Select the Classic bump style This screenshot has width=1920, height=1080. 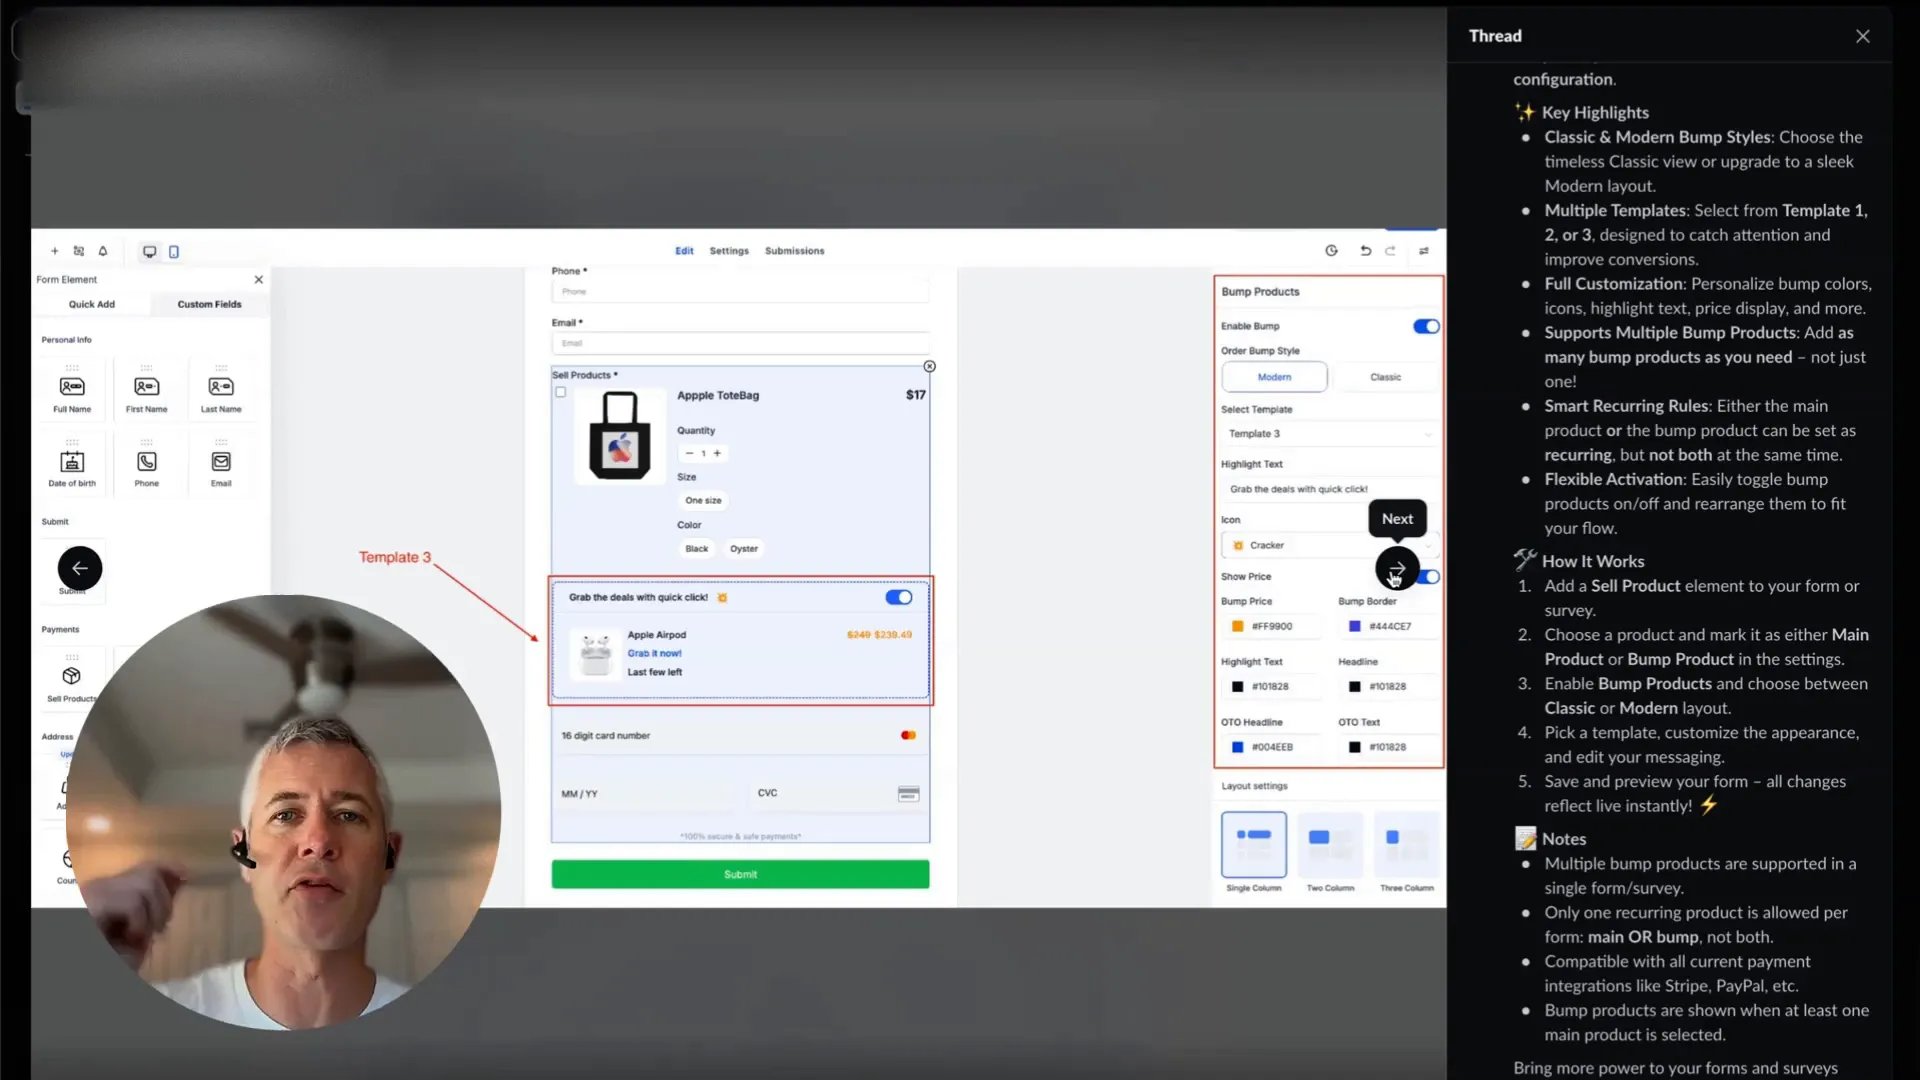[1385, 377]
